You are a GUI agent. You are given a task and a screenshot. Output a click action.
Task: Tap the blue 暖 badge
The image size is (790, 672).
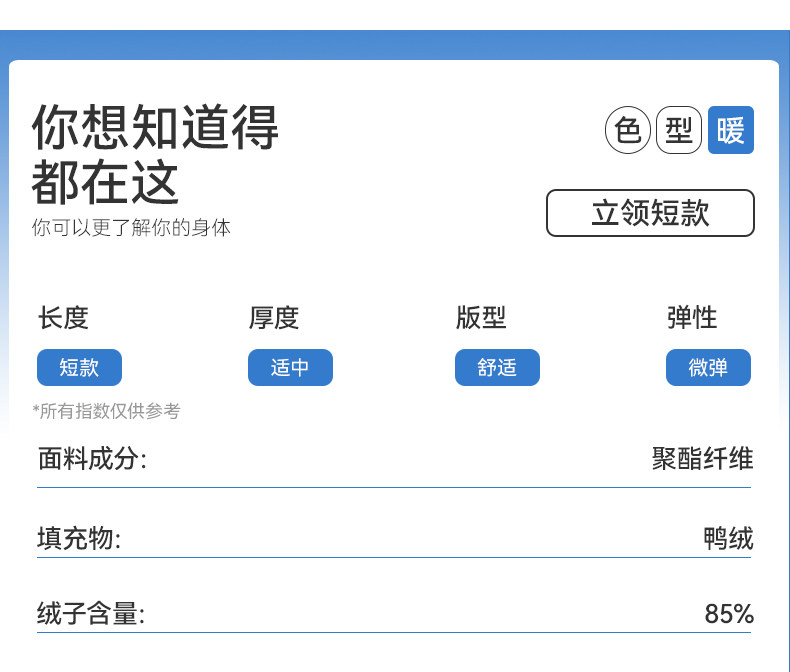[731, 131]
